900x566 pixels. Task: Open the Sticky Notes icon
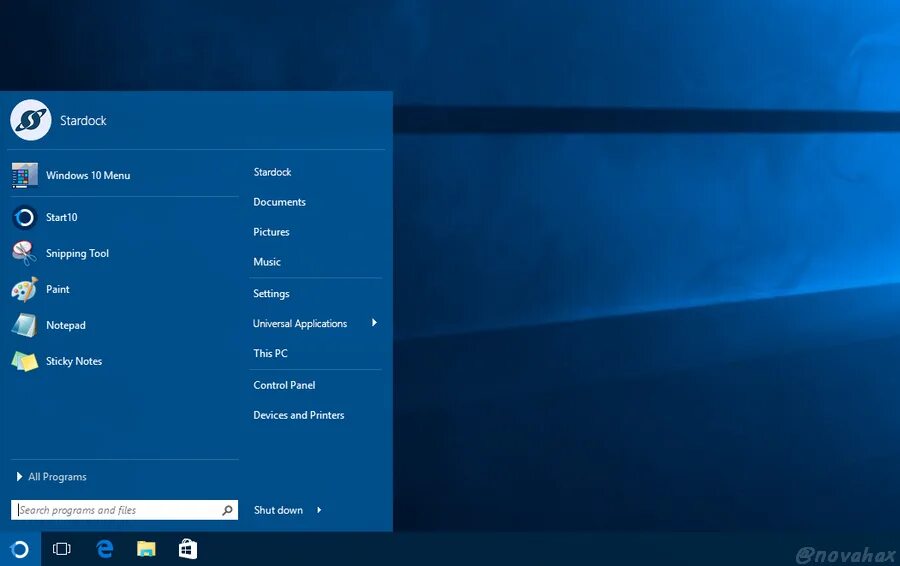(25, 361)
